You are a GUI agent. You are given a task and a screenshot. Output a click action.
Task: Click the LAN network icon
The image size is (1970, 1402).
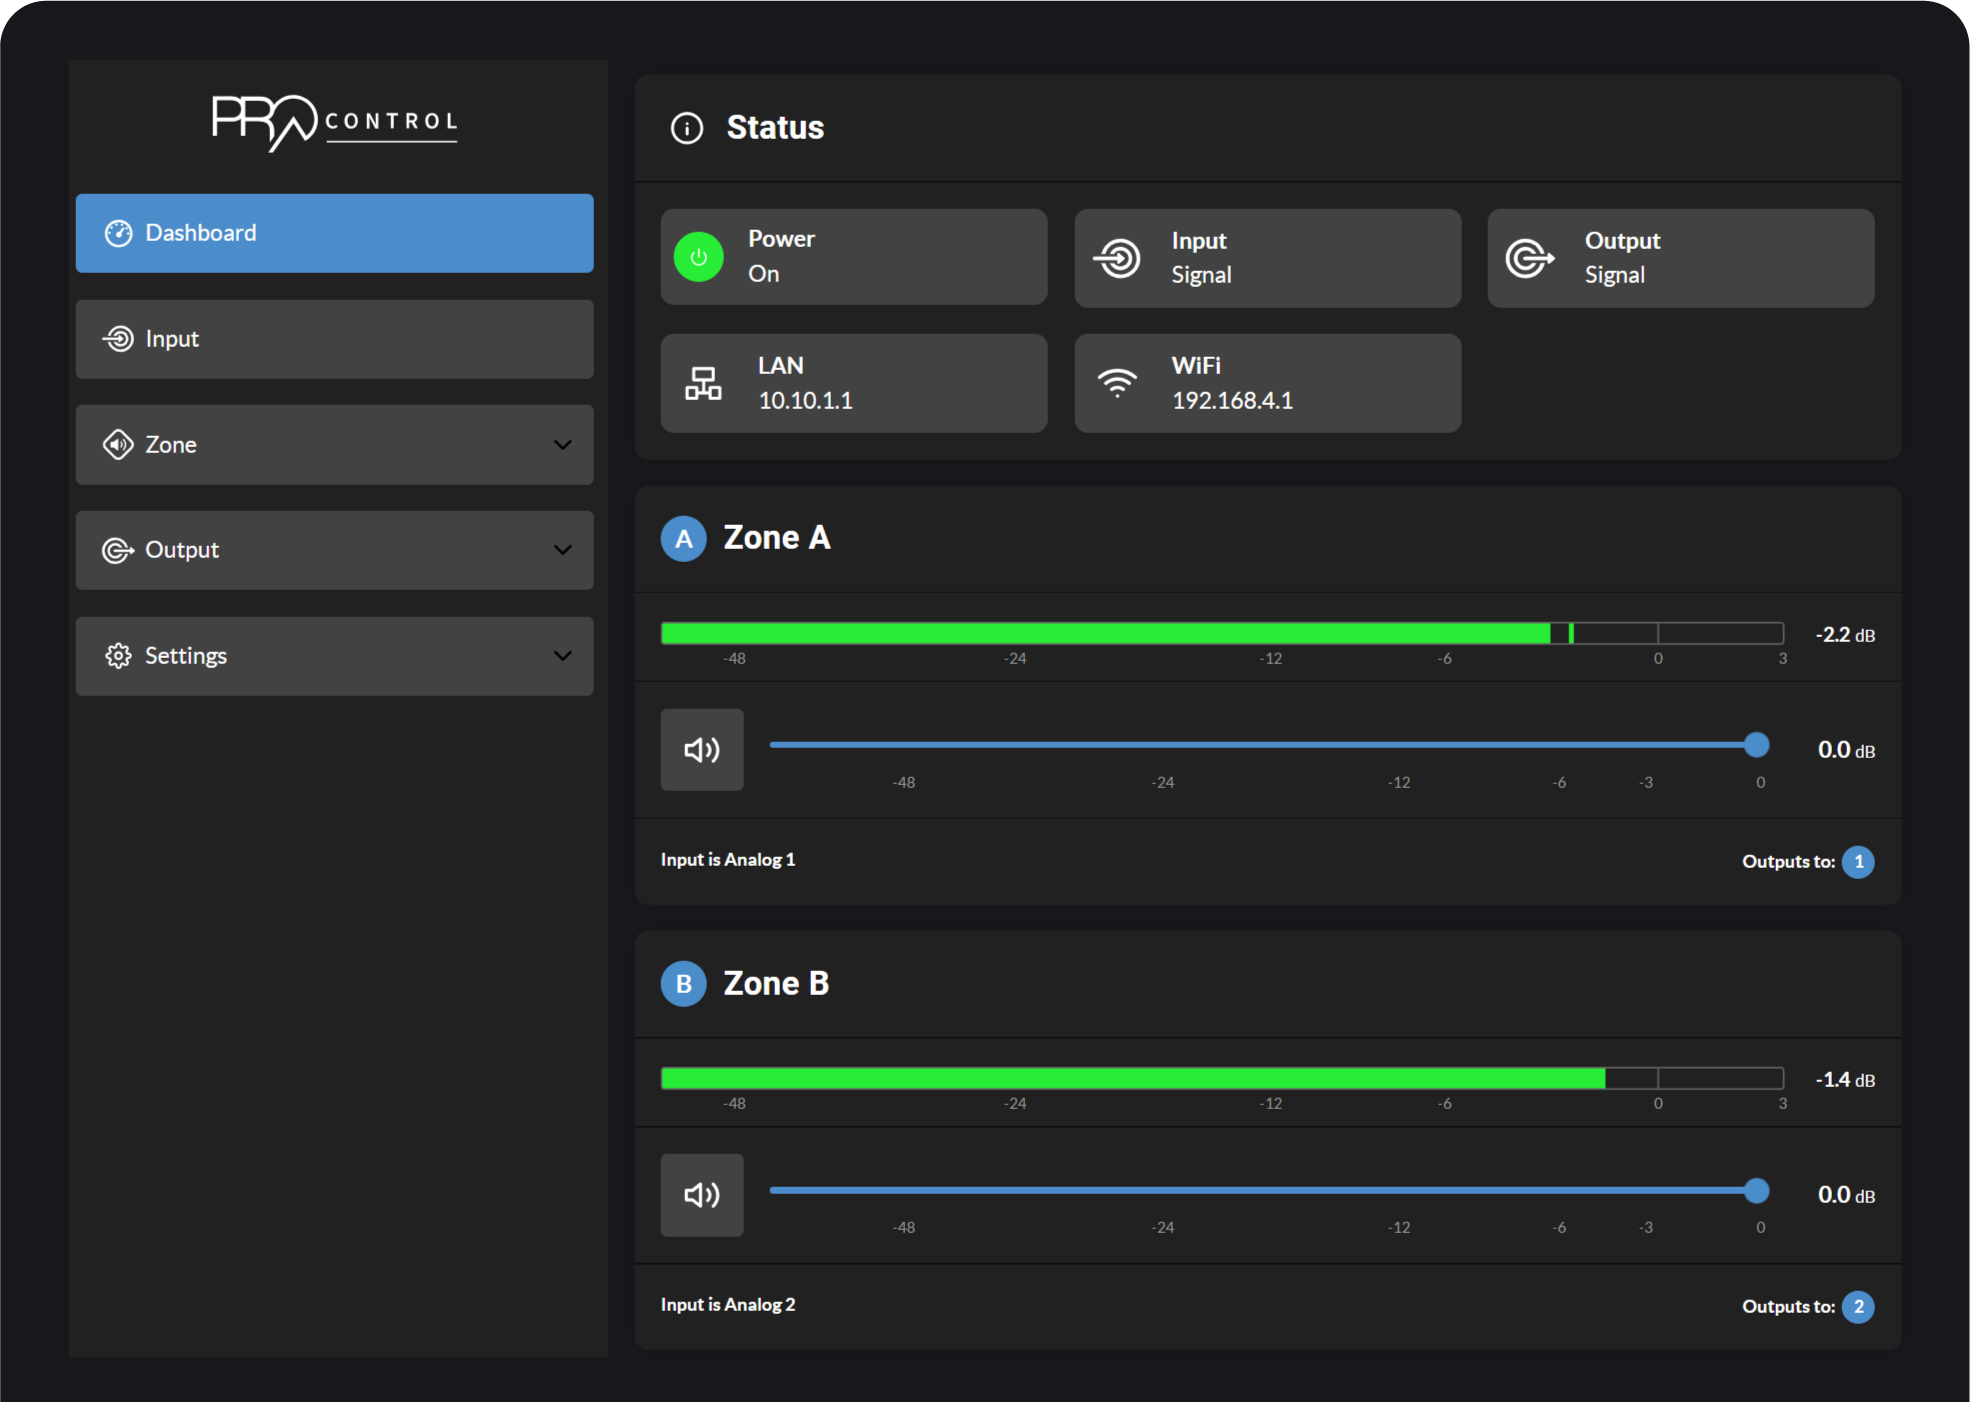pos(703,383)
